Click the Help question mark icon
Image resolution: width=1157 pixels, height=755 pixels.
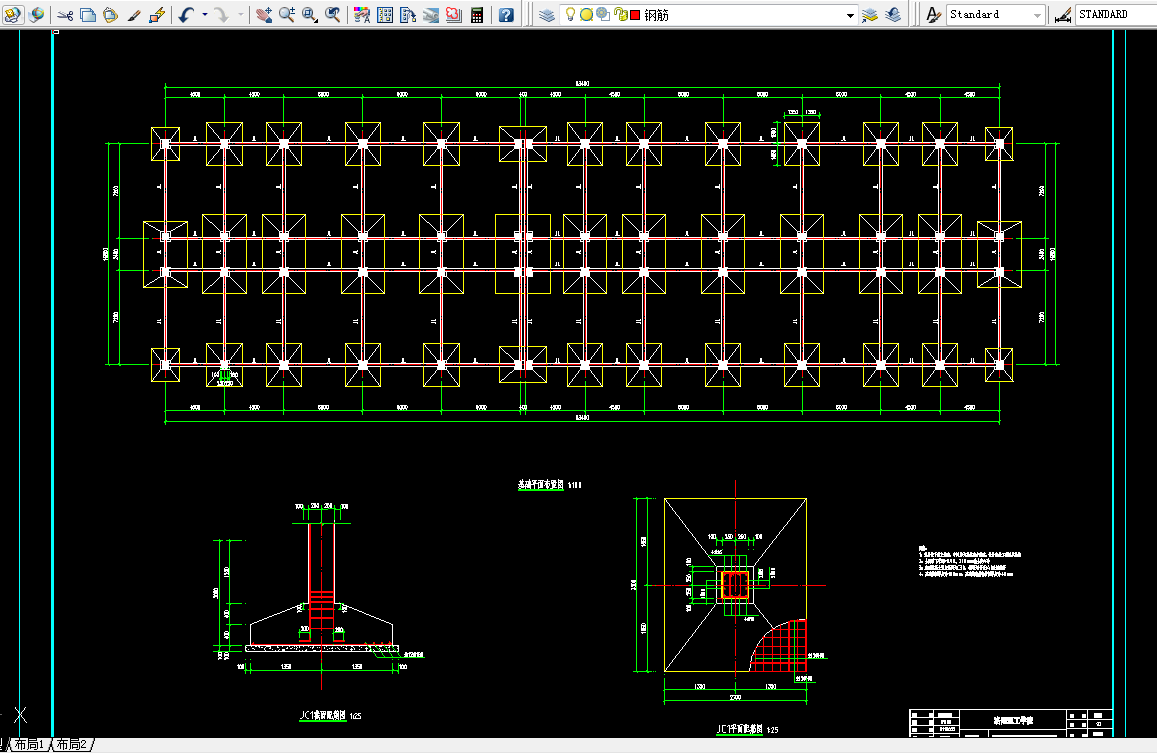505,14
